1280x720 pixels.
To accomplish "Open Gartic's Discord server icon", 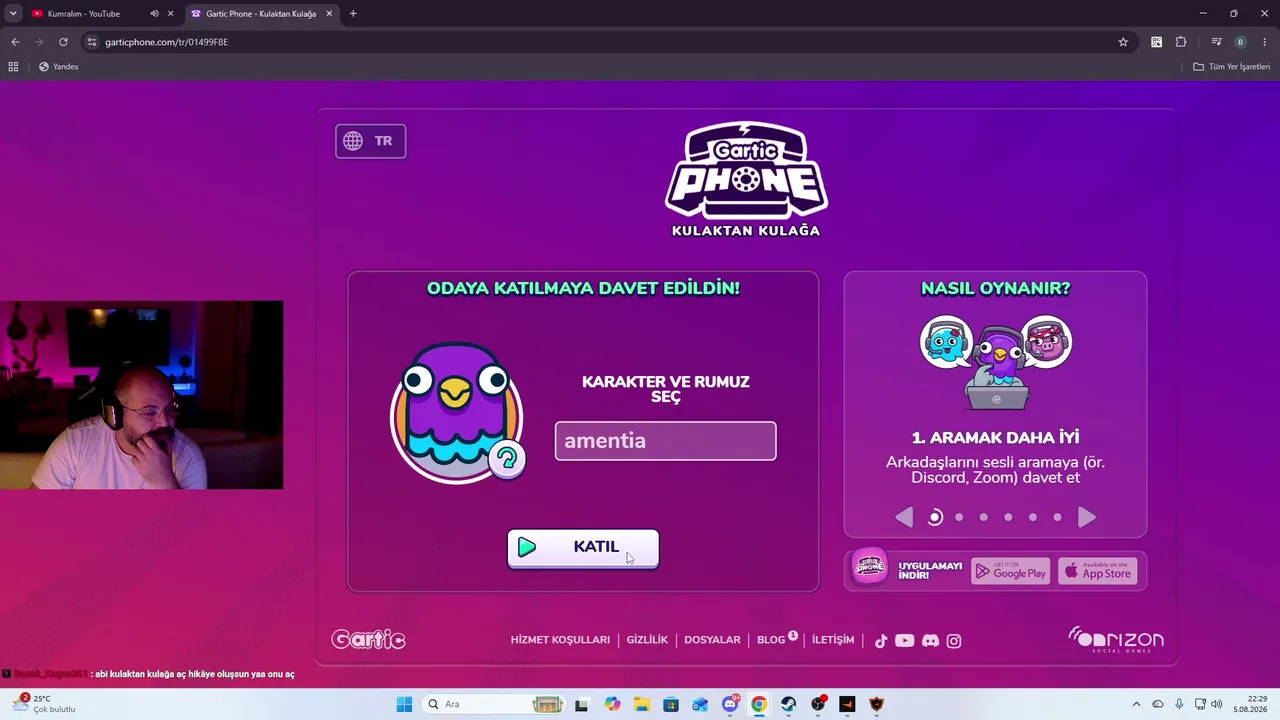I will coord(930,641).
